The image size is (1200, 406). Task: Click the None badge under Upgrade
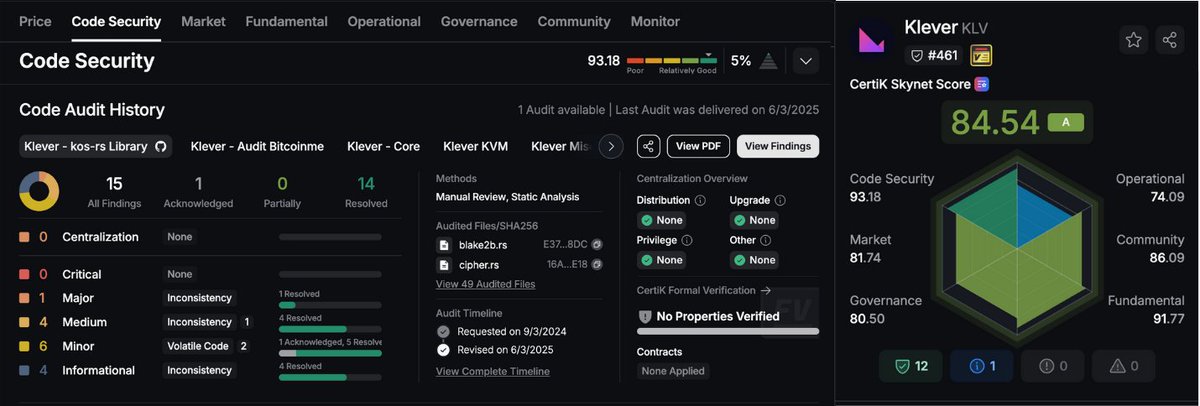(755, 220)
